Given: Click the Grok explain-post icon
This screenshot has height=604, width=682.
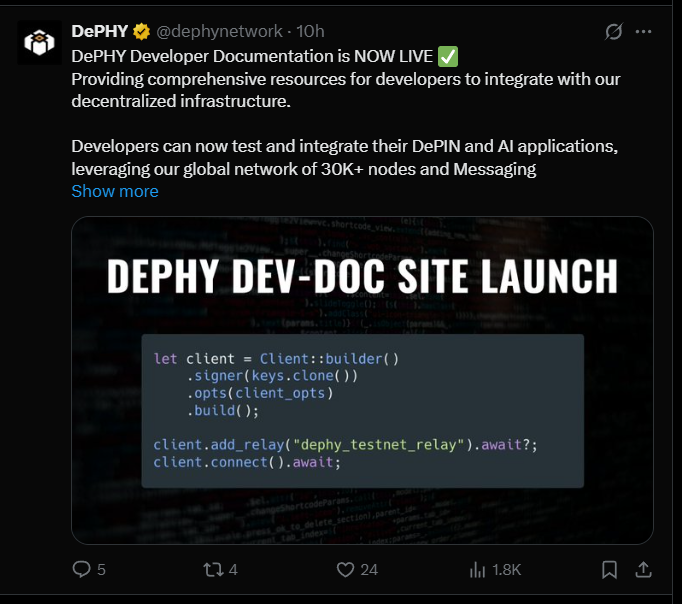Looking at the screenshot, I should [614, 31].
